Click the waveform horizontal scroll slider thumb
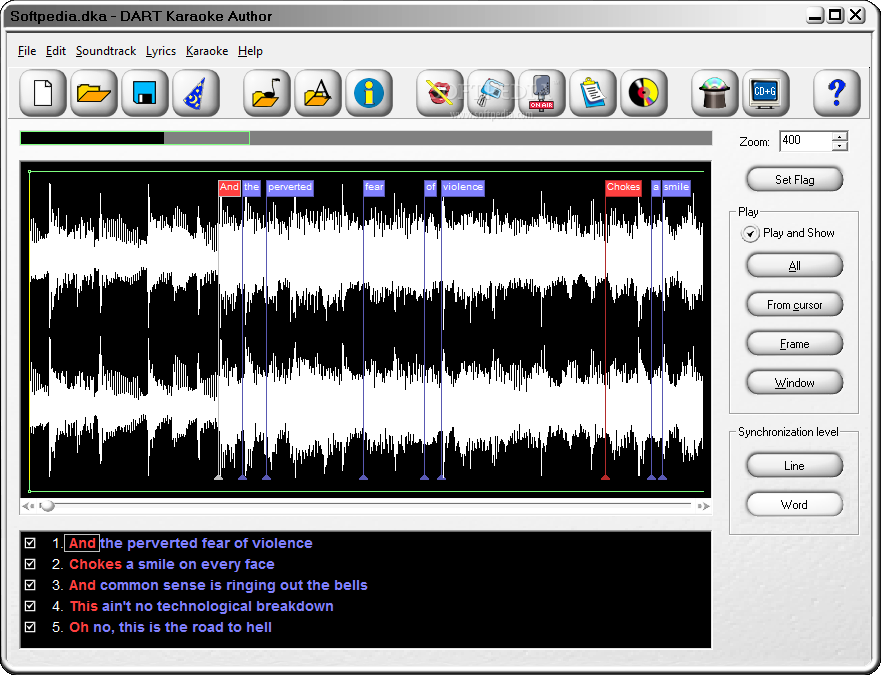 click(x=47, y=507)
